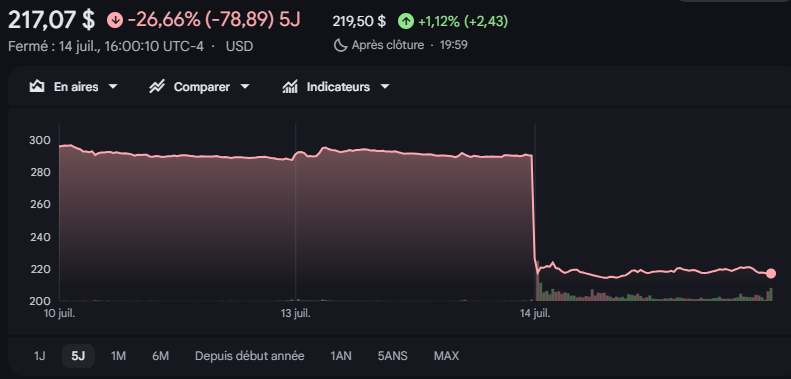This screenshot has height=379, width=791.
Task: Click the indicators bar-chart icon
Action: 290,87
